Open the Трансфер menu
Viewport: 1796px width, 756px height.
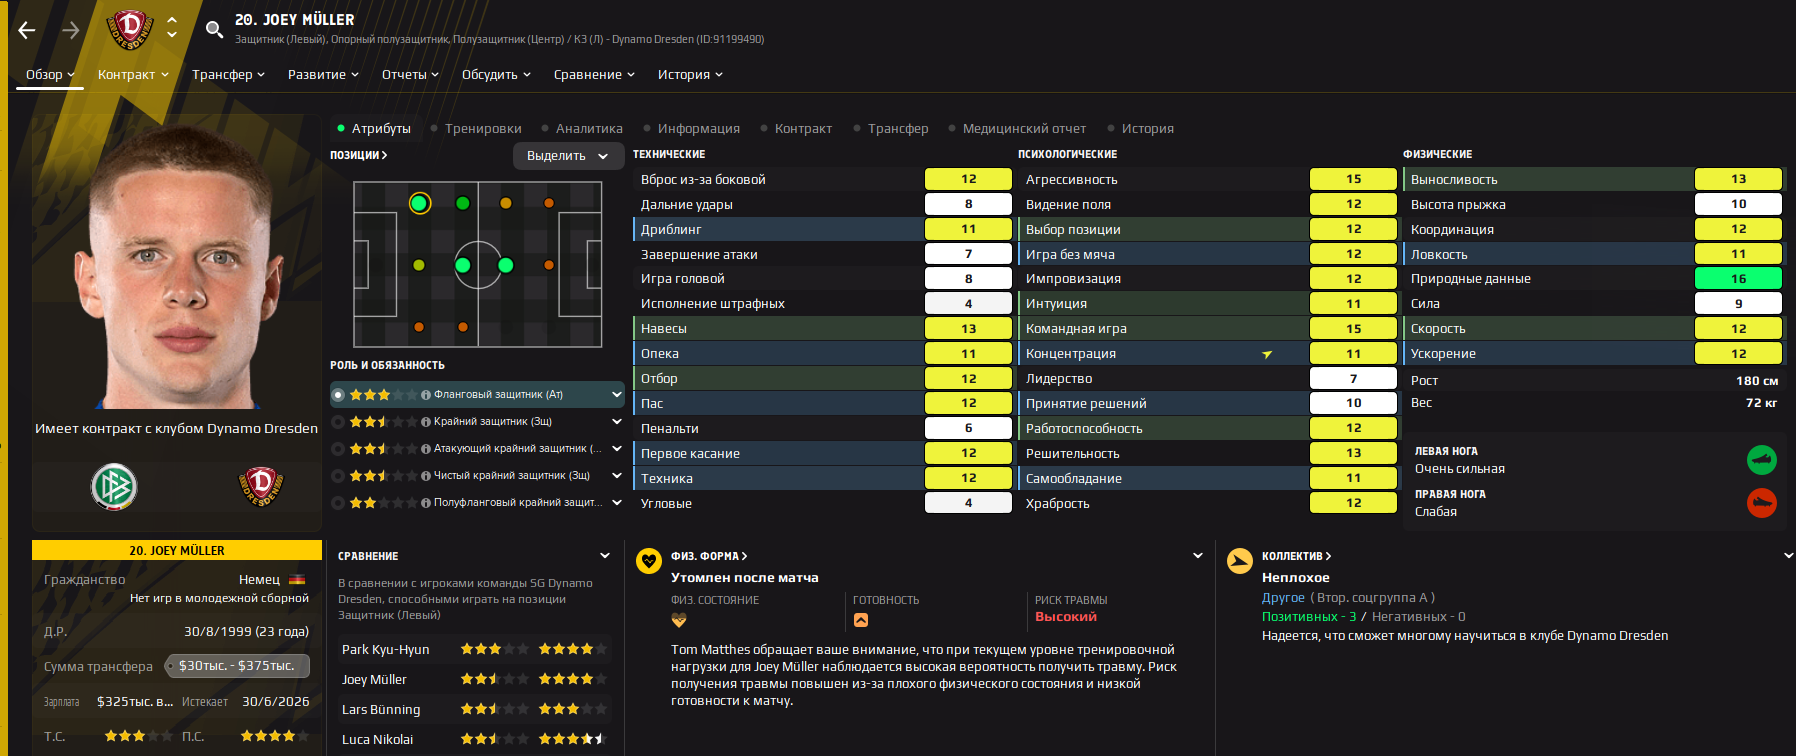coord(228,74)
